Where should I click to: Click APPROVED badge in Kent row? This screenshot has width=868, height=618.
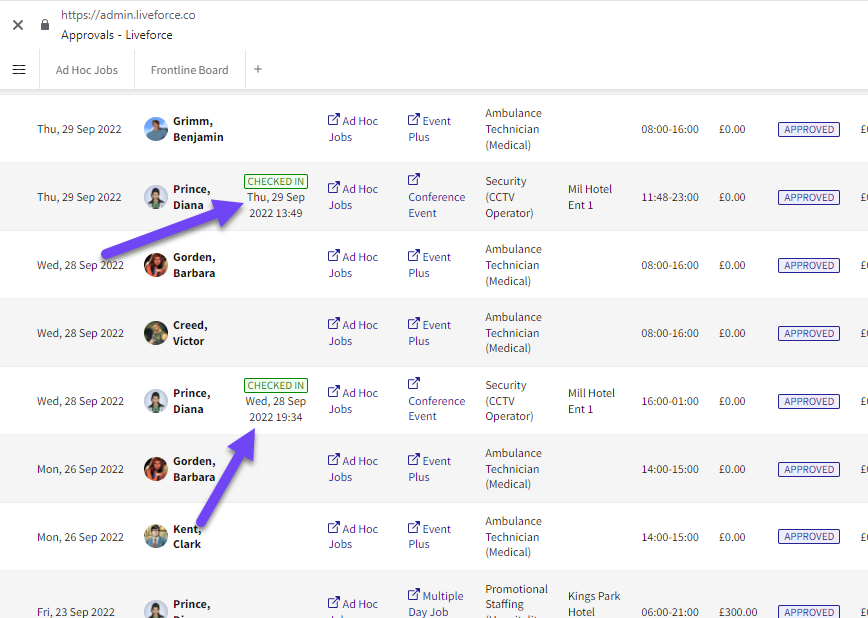(809, 537)
